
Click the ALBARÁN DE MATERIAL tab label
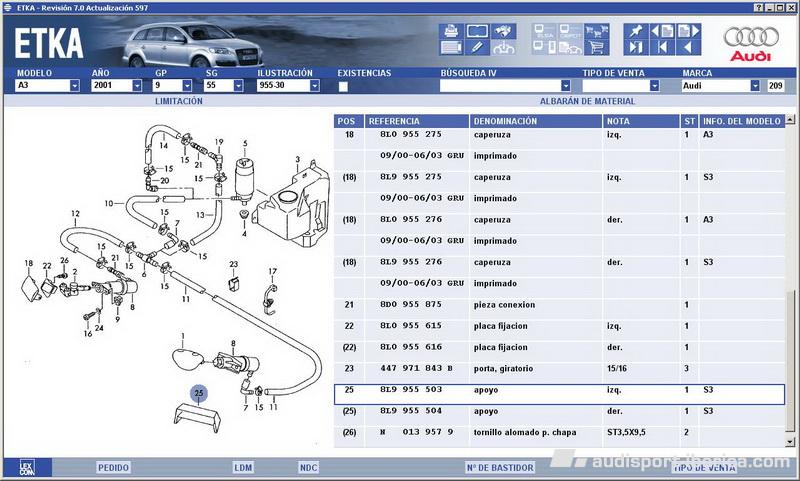[x=587, y=102]
